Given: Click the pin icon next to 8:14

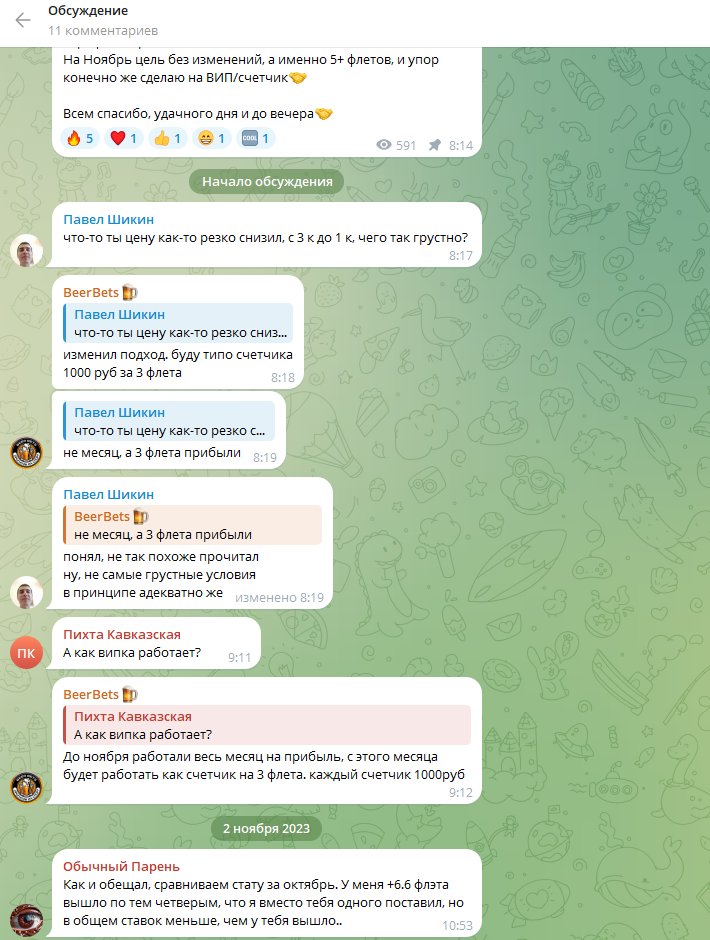Looking at the screenshot, I should pos(435,145).
